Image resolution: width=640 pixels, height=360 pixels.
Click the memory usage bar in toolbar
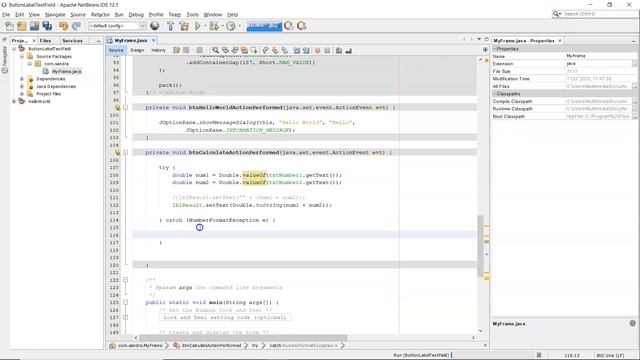click(264, 26)
